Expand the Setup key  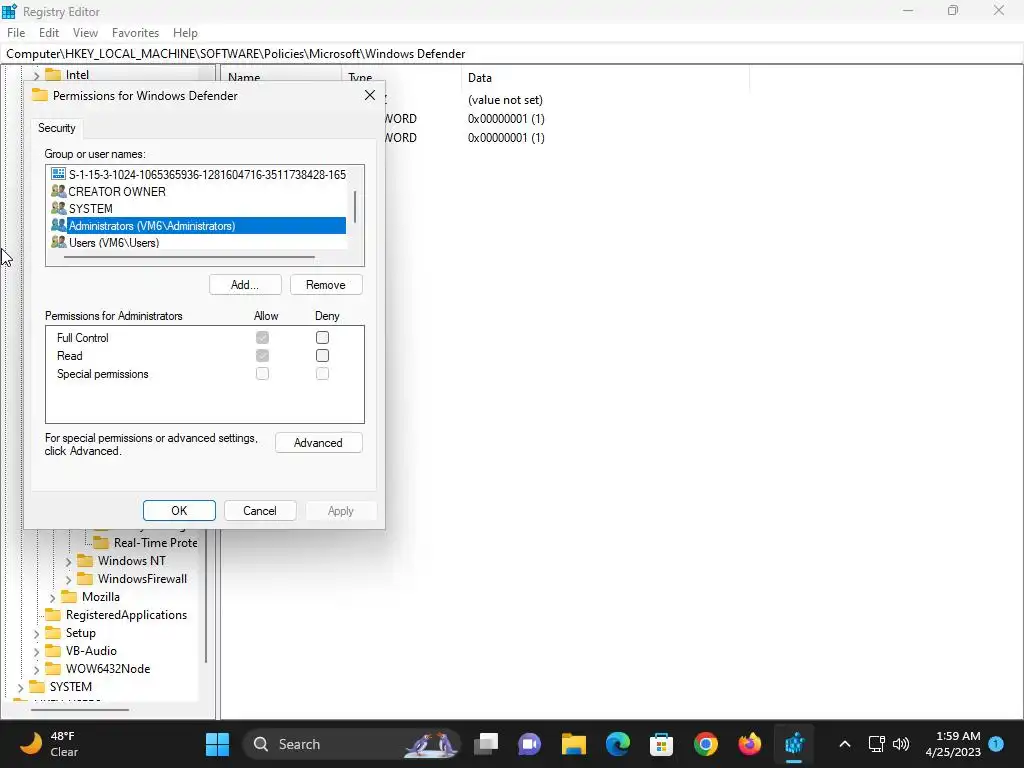[x=37, y=633]
